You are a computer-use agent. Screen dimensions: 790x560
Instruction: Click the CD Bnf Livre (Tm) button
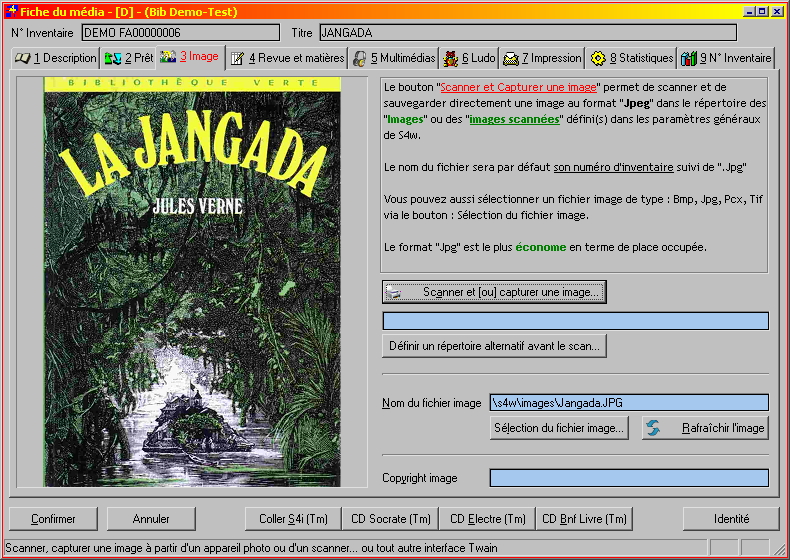pos(584,519)
